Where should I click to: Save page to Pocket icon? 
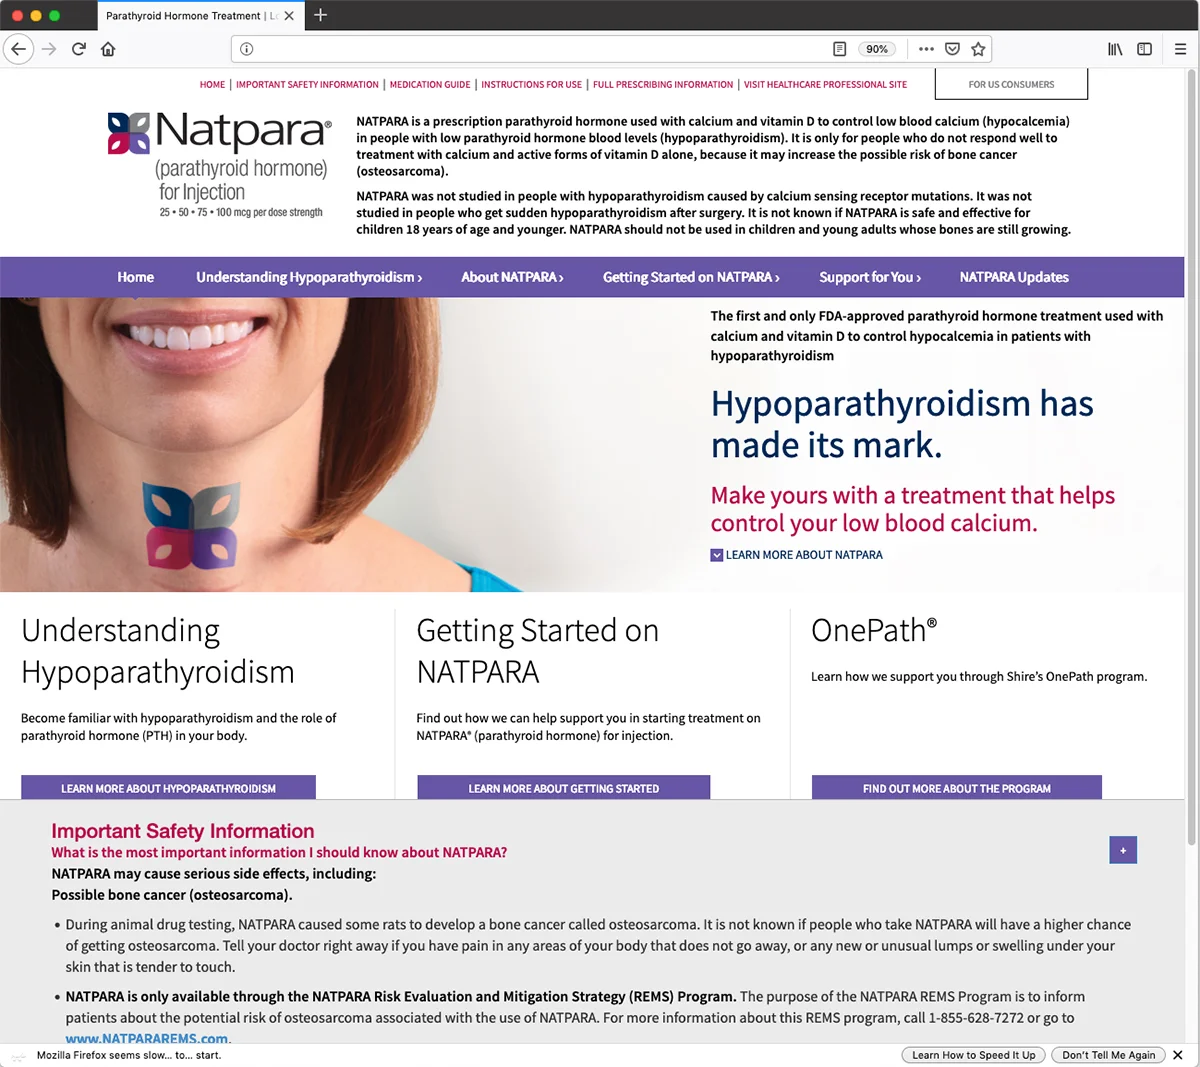[952, 49]
